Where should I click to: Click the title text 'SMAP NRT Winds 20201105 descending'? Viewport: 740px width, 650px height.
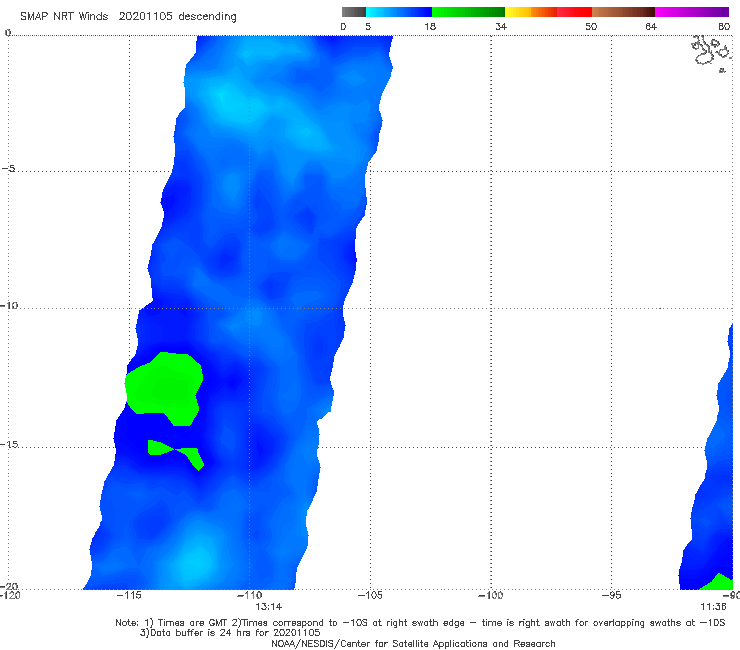(128, 17)
